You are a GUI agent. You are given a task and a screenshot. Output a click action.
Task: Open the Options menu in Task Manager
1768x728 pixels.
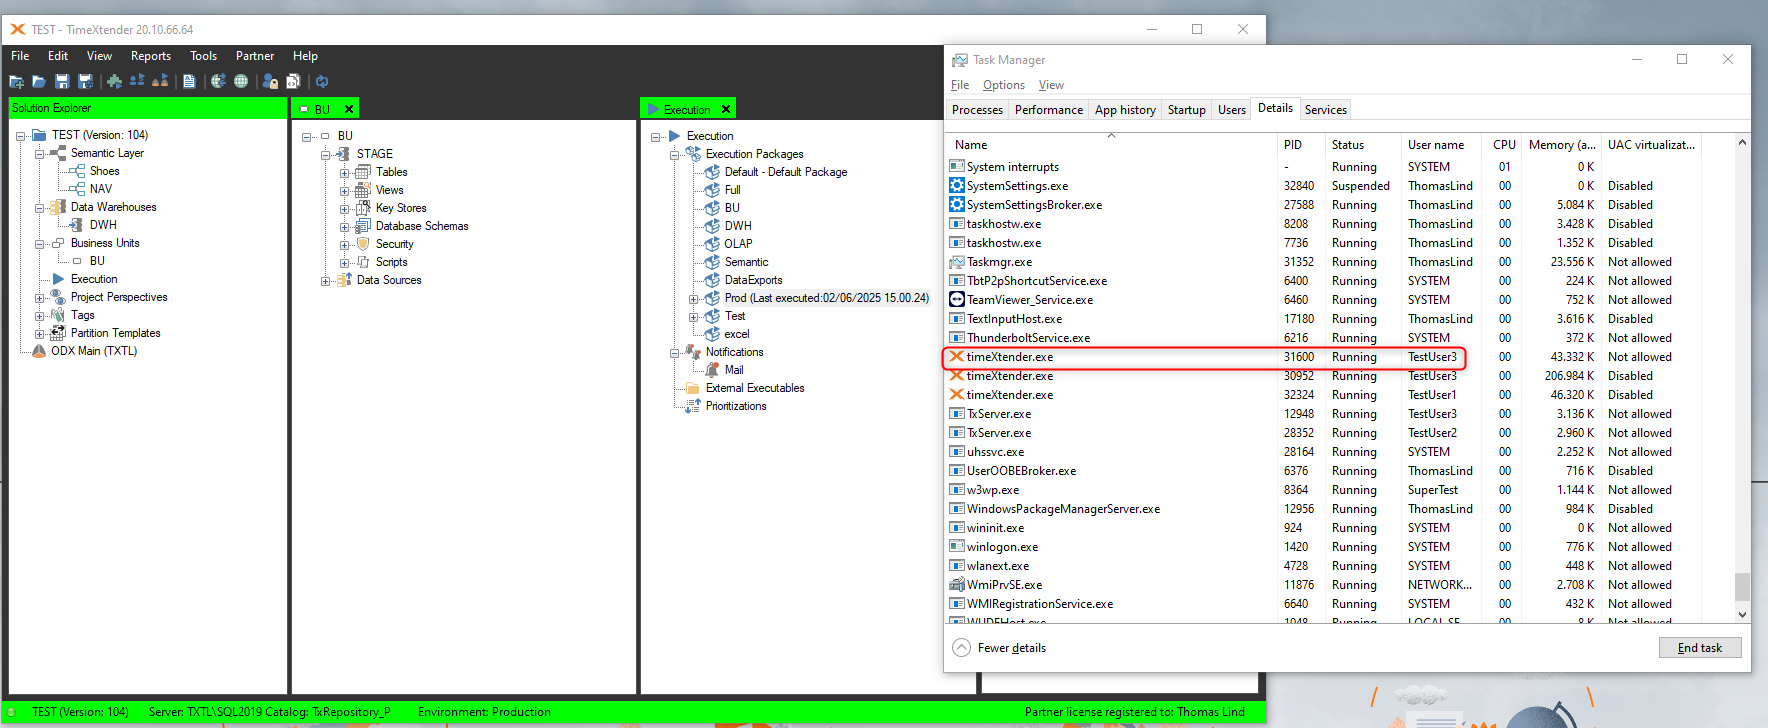(x=1004, y=85)
